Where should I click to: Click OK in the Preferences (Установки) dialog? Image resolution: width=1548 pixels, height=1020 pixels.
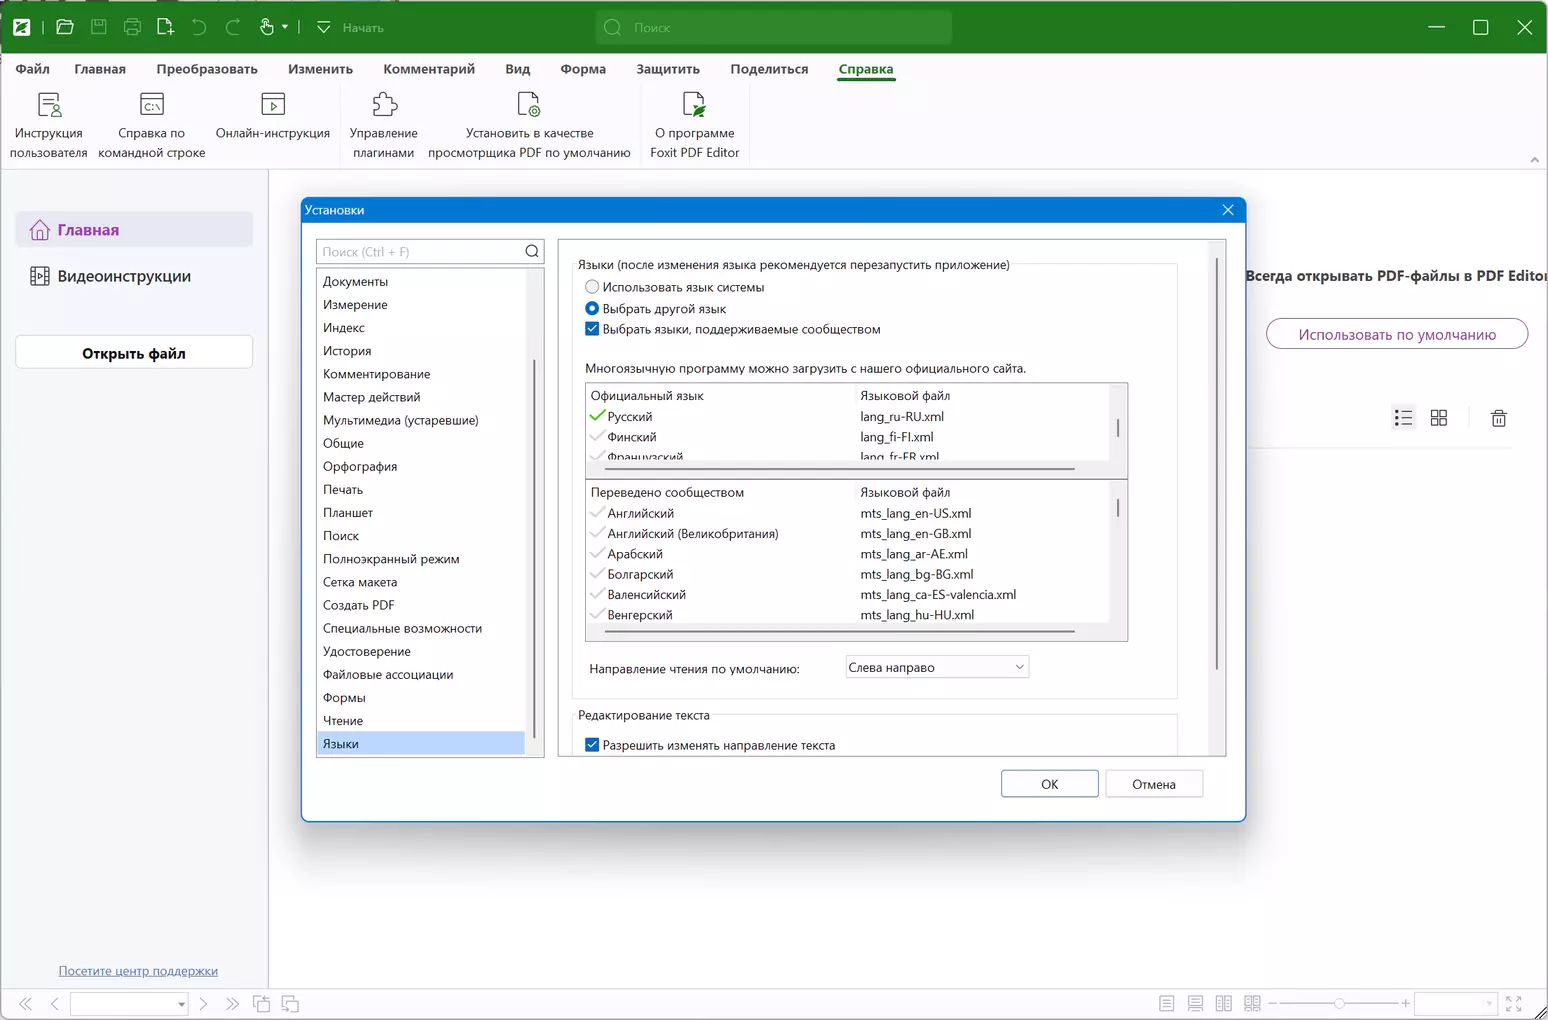pos(1050,784)
